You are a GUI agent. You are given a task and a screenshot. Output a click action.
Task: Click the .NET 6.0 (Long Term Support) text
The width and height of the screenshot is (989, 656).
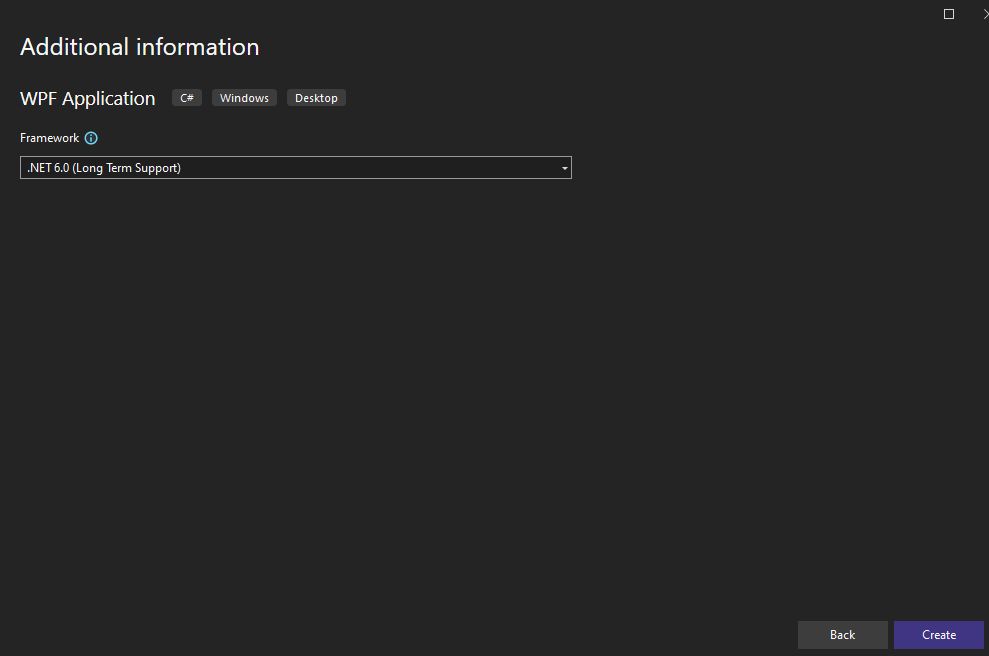tap(104, 168)
